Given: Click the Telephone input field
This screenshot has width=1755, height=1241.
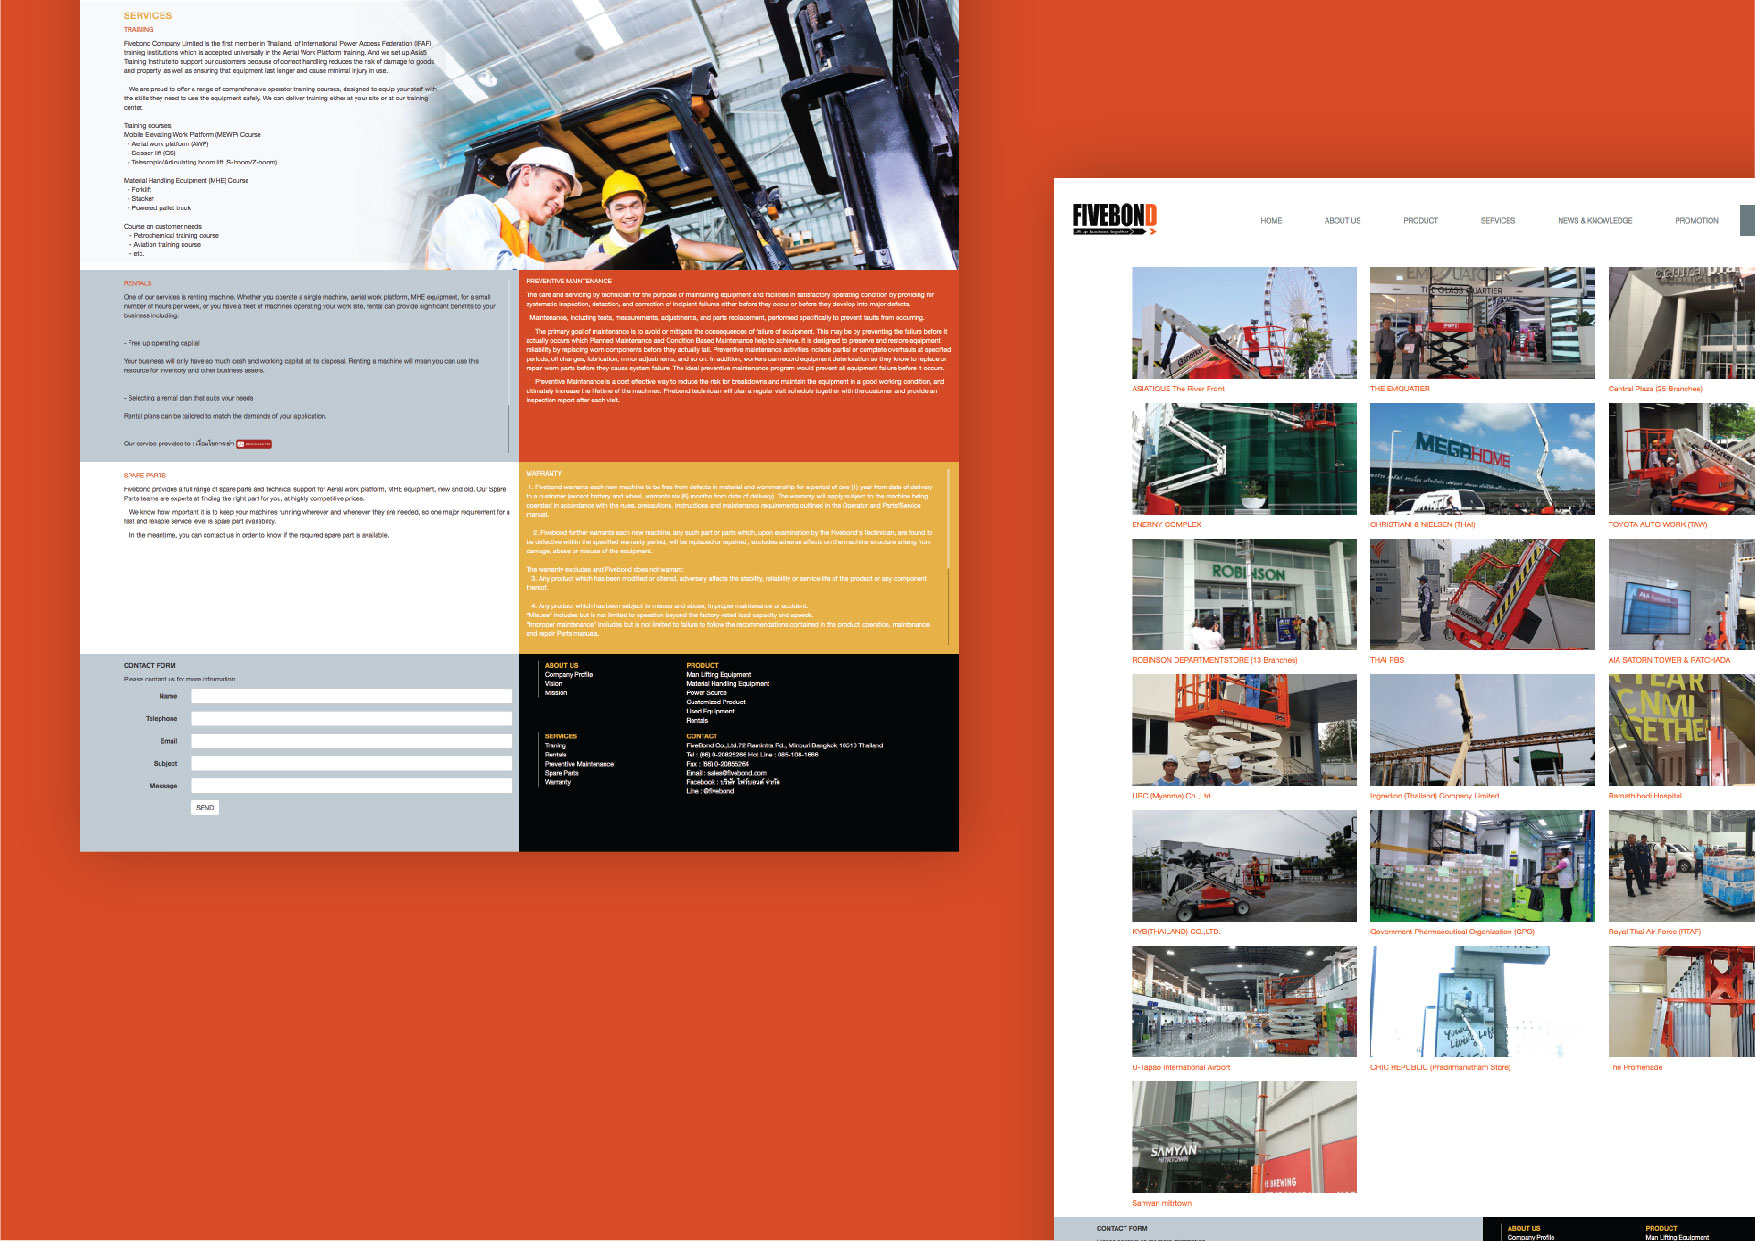Looking at the screenshot, I should 351,718.
